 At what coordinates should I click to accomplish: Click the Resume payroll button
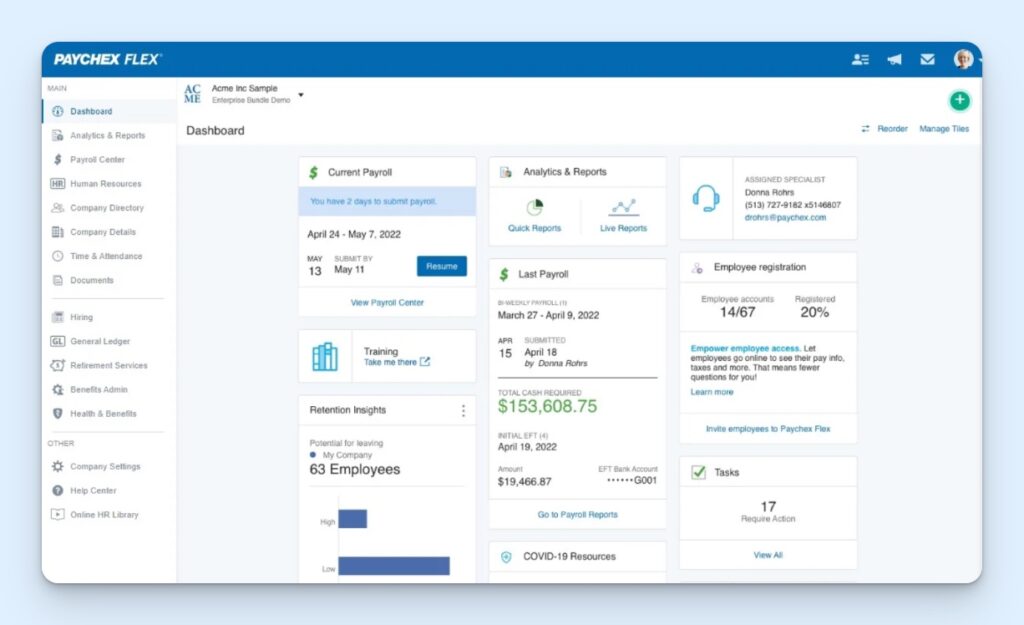point(441,266)
